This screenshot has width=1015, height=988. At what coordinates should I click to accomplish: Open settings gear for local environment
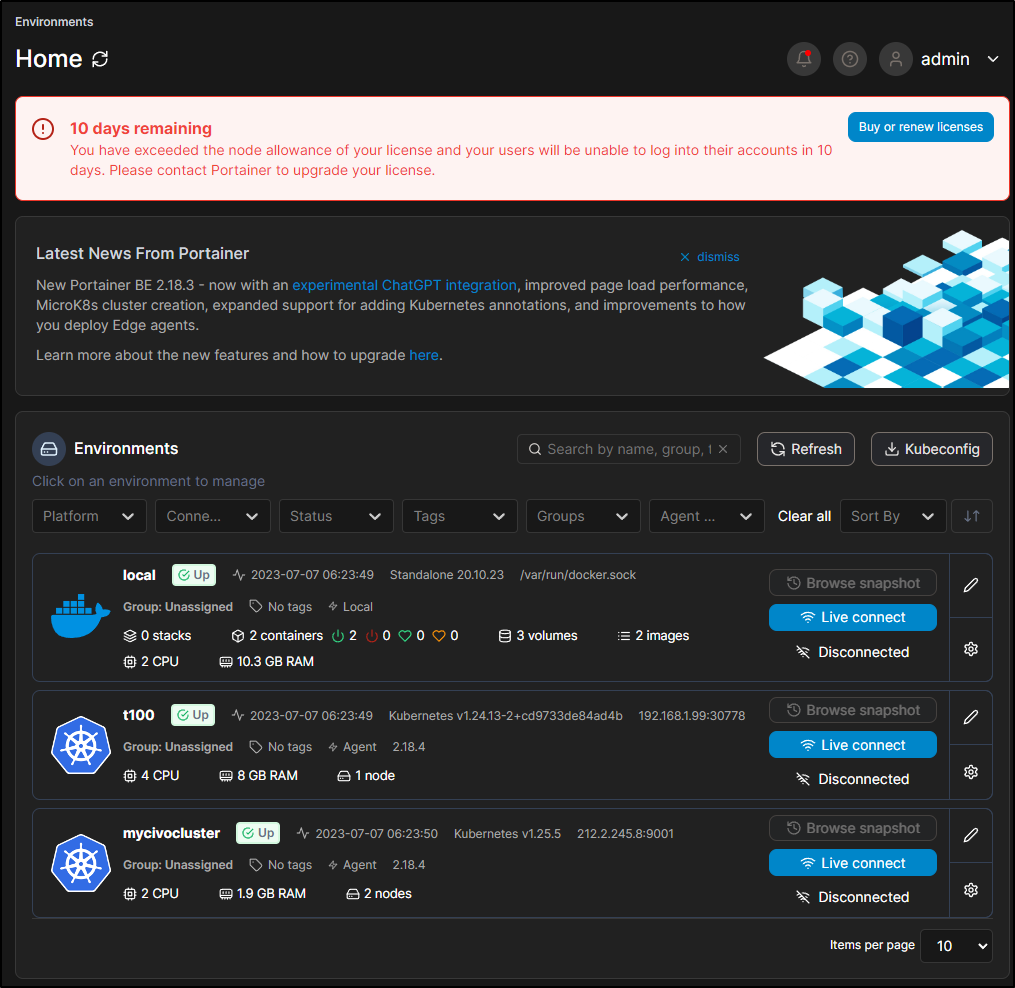970,649
